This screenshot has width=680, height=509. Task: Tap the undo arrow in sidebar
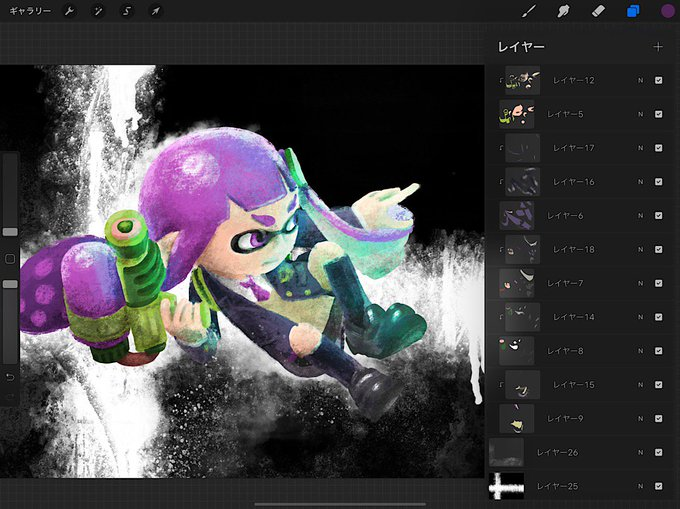10,377
